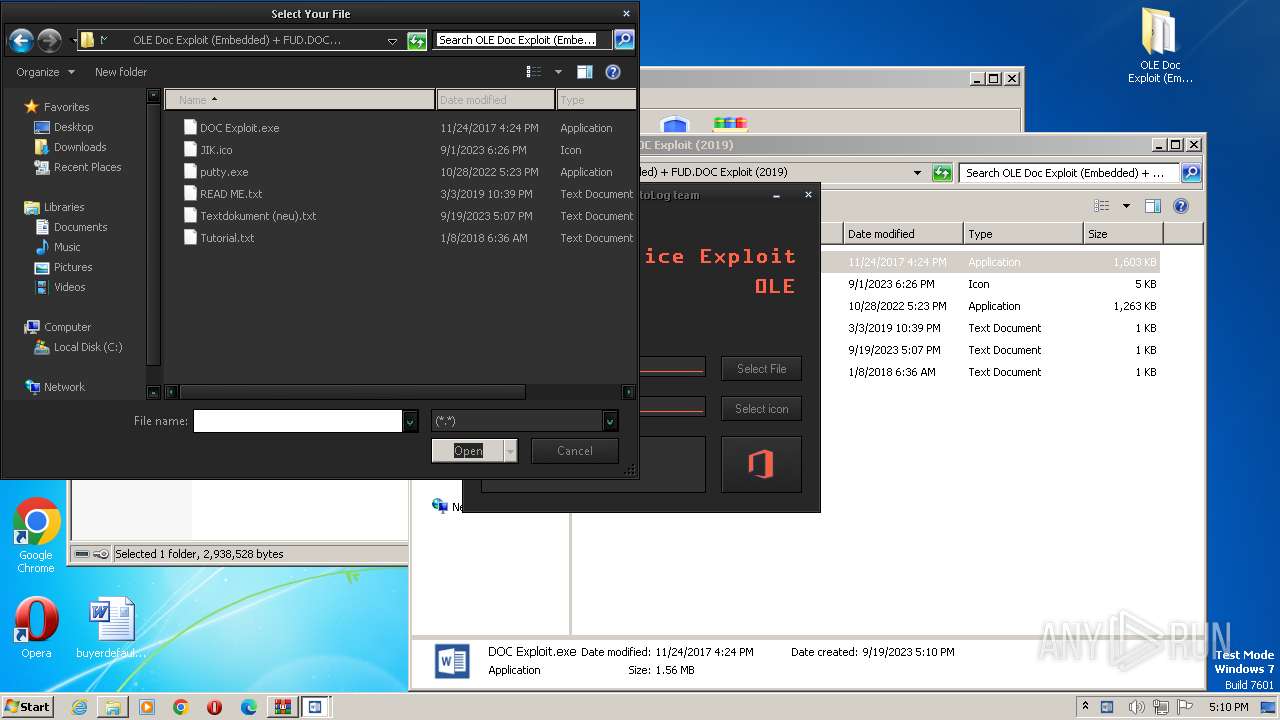Click the Select File button in exploit tool

762,369
